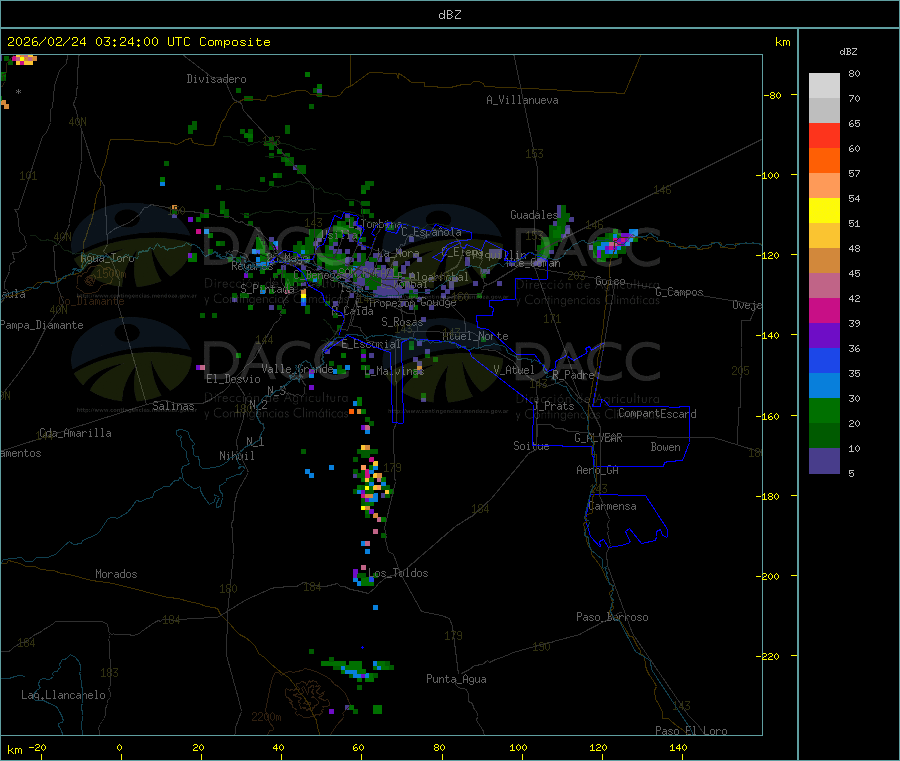Click the 10 dBZ dark green swatch
This screenshot has height=761, width=900.
pos(824,436)
